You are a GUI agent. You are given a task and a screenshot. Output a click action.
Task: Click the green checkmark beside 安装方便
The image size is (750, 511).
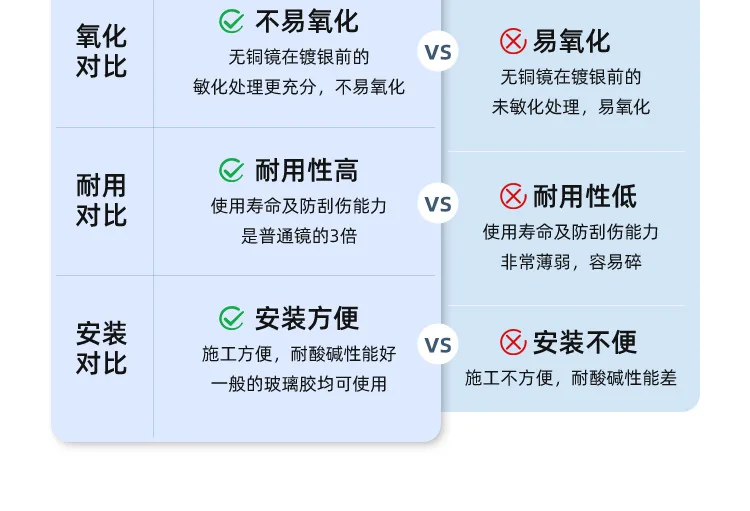coord(232,318)
